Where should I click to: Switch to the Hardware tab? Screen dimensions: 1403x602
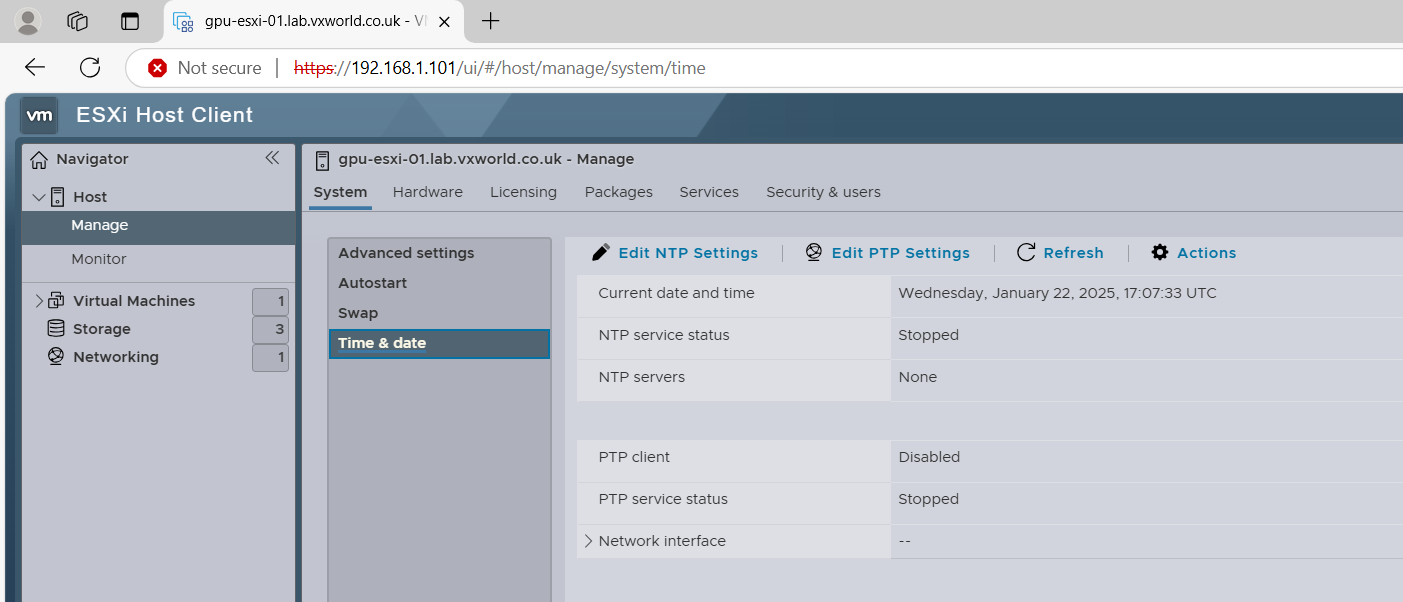(427, 192)
